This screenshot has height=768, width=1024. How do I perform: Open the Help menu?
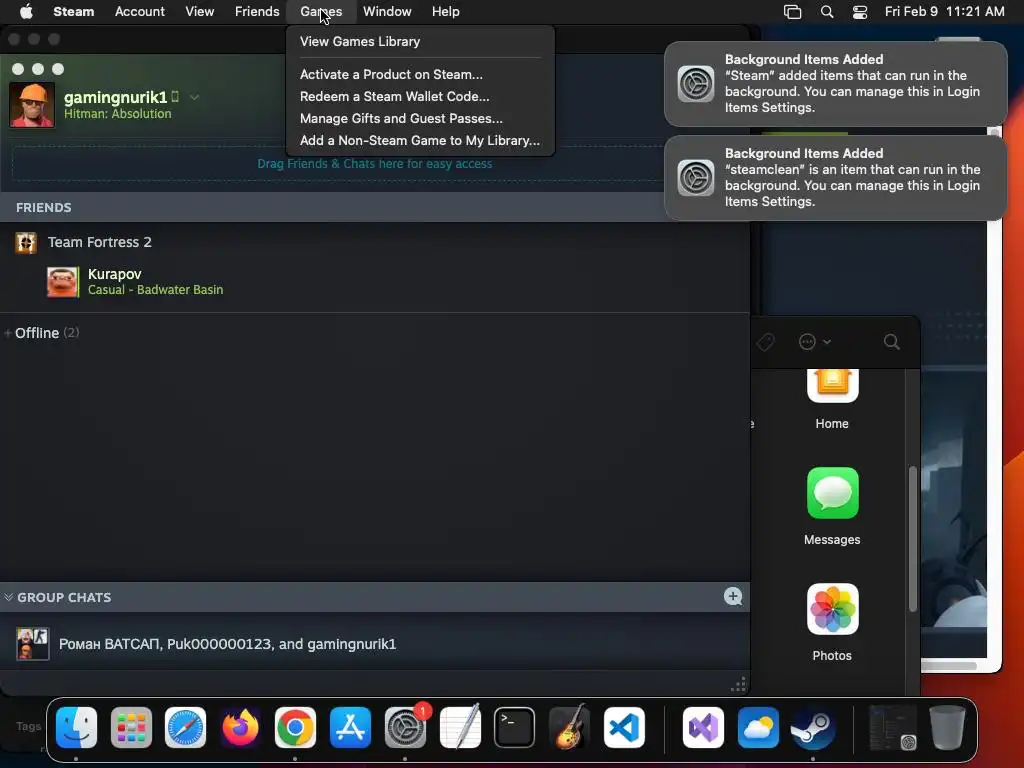coord(445,11)
